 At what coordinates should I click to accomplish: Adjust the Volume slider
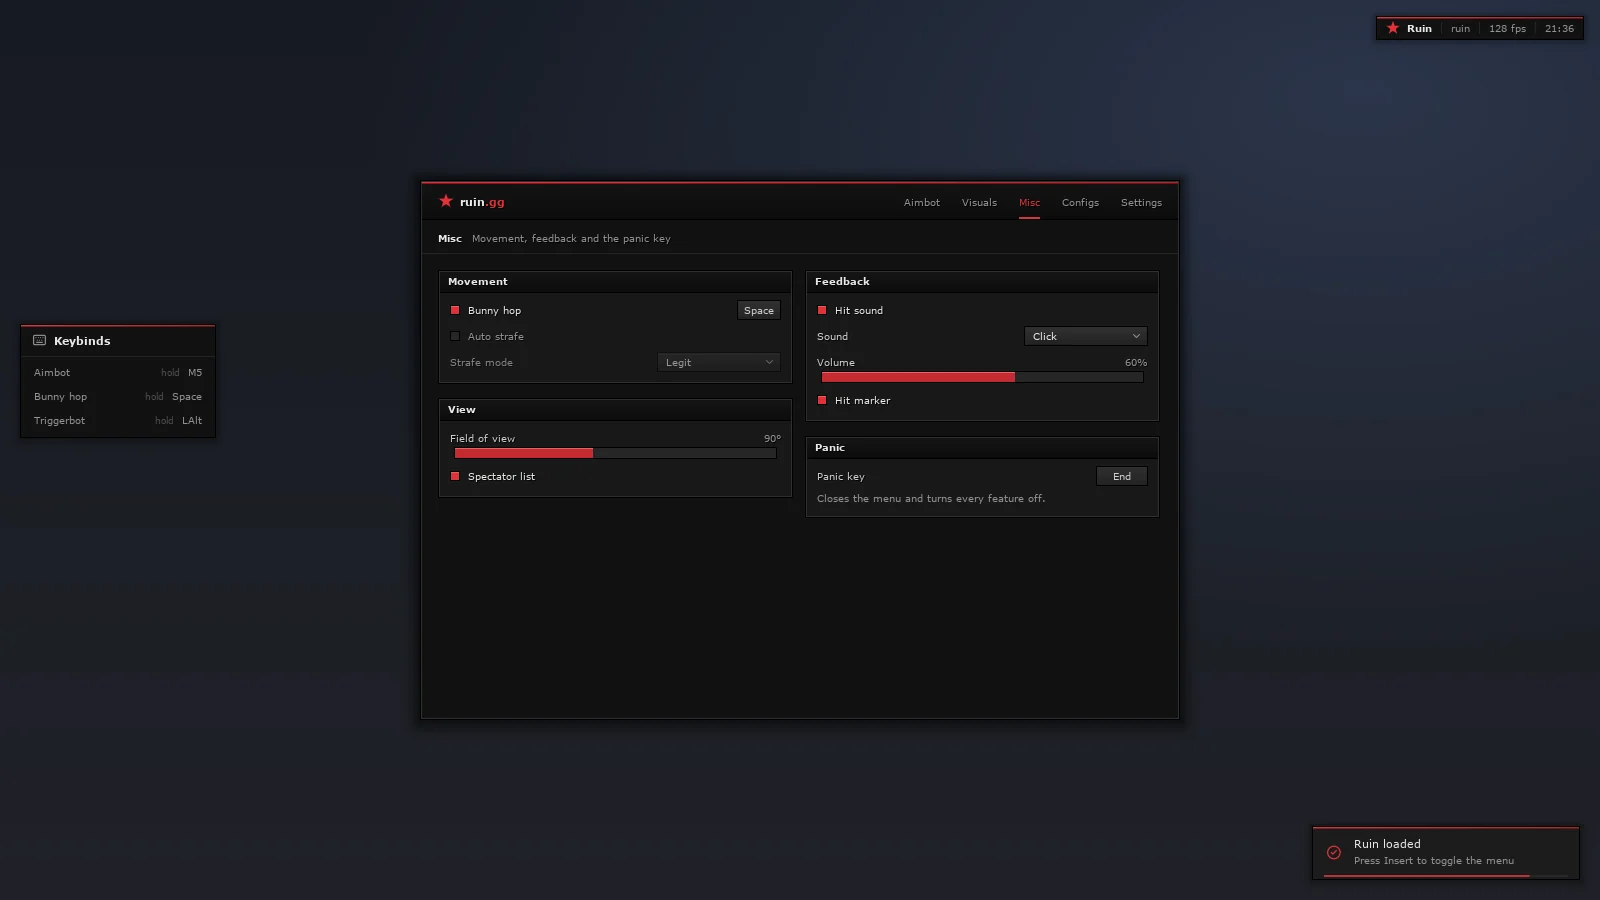(x=982, y=377)
